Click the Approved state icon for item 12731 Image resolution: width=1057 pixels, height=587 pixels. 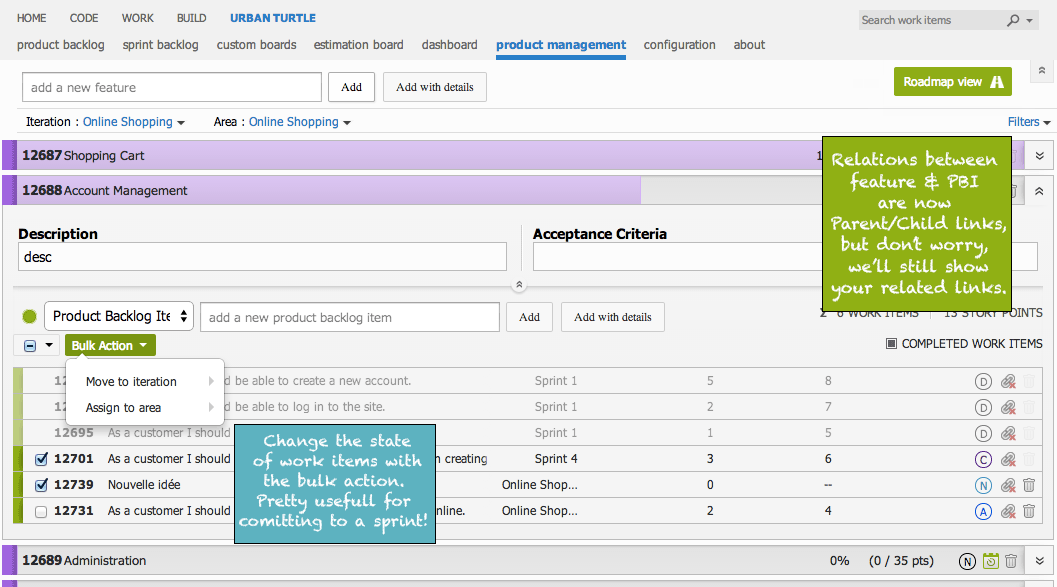(984, 511)
